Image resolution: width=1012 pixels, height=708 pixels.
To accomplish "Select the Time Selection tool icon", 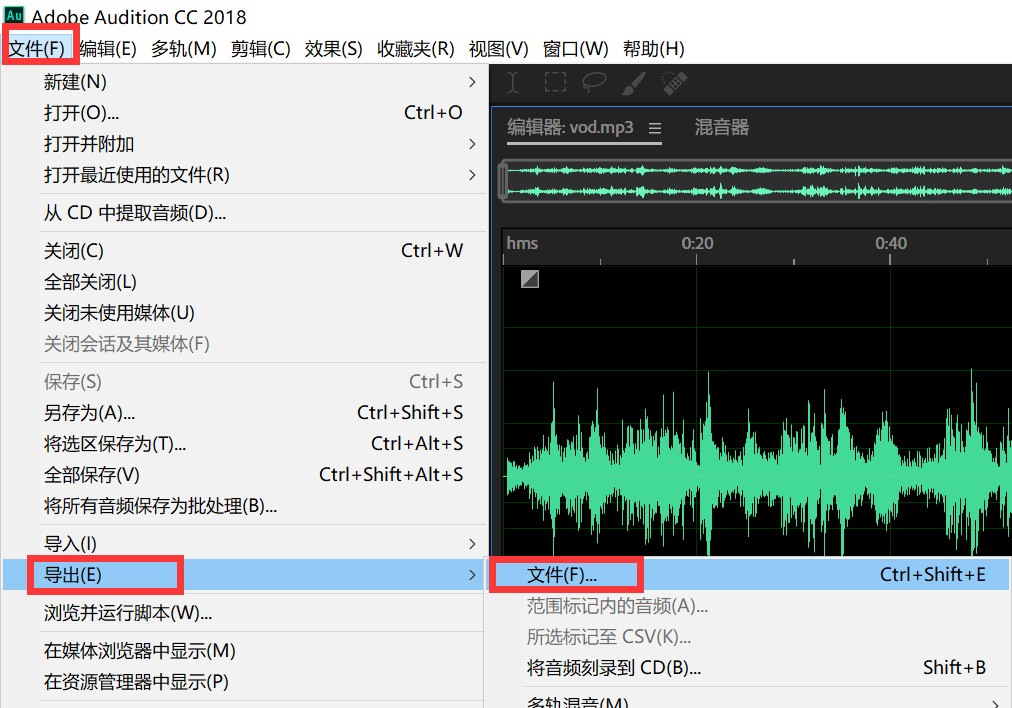I will [513, 82].
